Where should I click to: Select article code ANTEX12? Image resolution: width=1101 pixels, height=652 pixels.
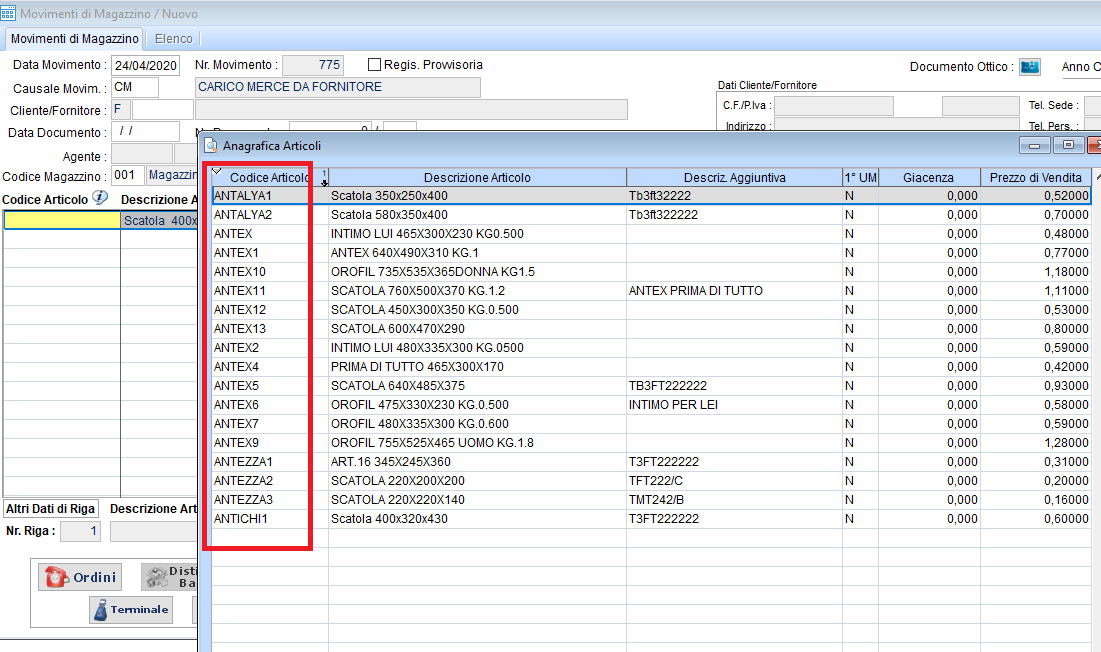(x=239, y=310)
